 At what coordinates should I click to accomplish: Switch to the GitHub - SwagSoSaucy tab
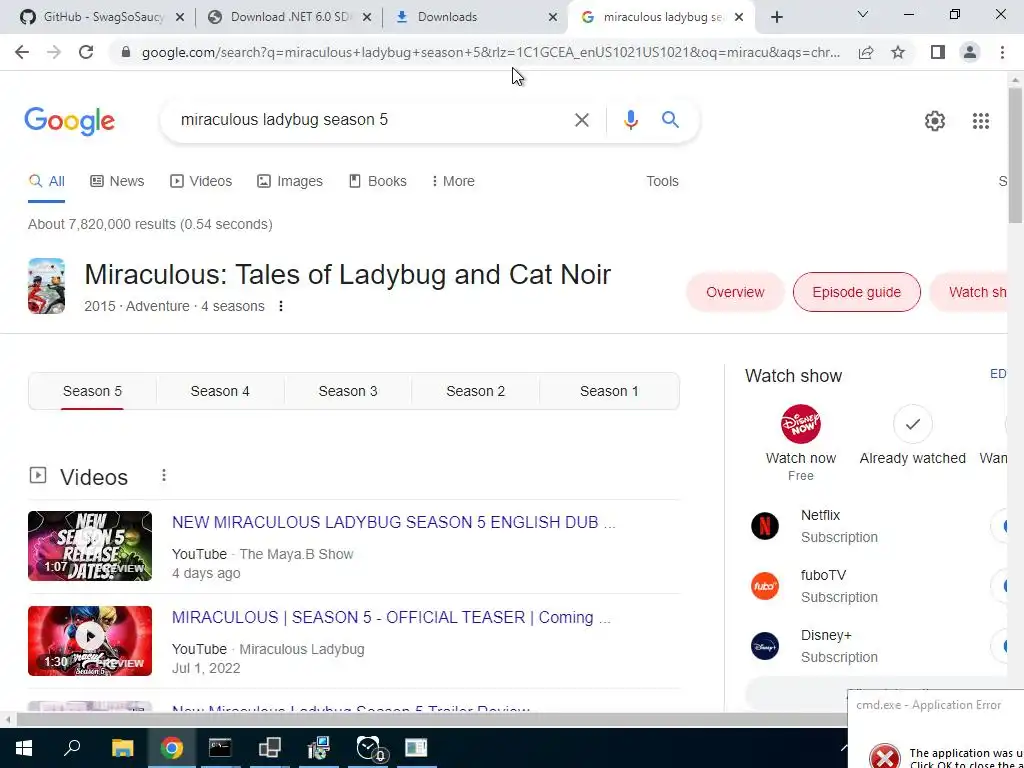point(103,17)
